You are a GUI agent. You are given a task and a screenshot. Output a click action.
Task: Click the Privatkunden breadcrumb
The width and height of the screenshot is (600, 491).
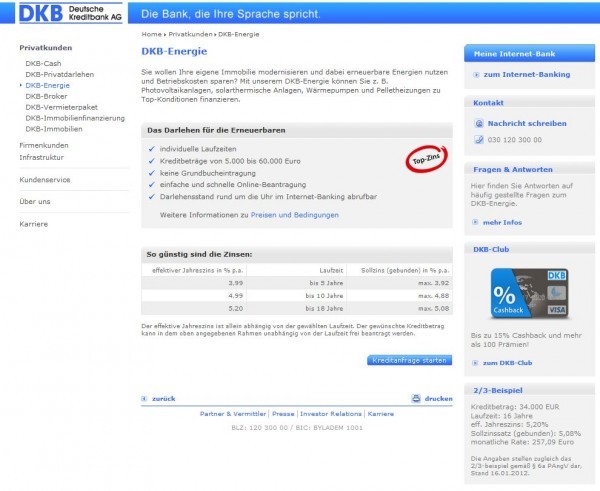pos(190,34)
